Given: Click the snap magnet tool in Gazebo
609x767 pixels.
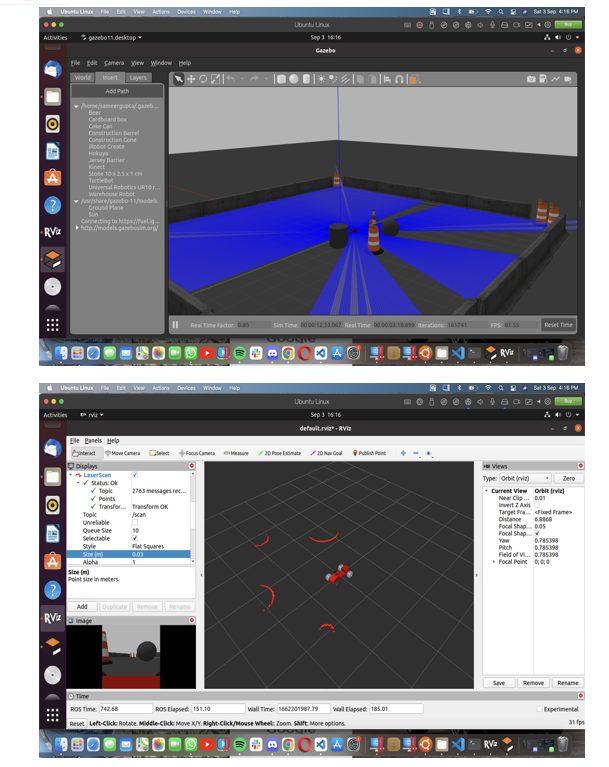Looking at the screenshot, I should 400,79.
